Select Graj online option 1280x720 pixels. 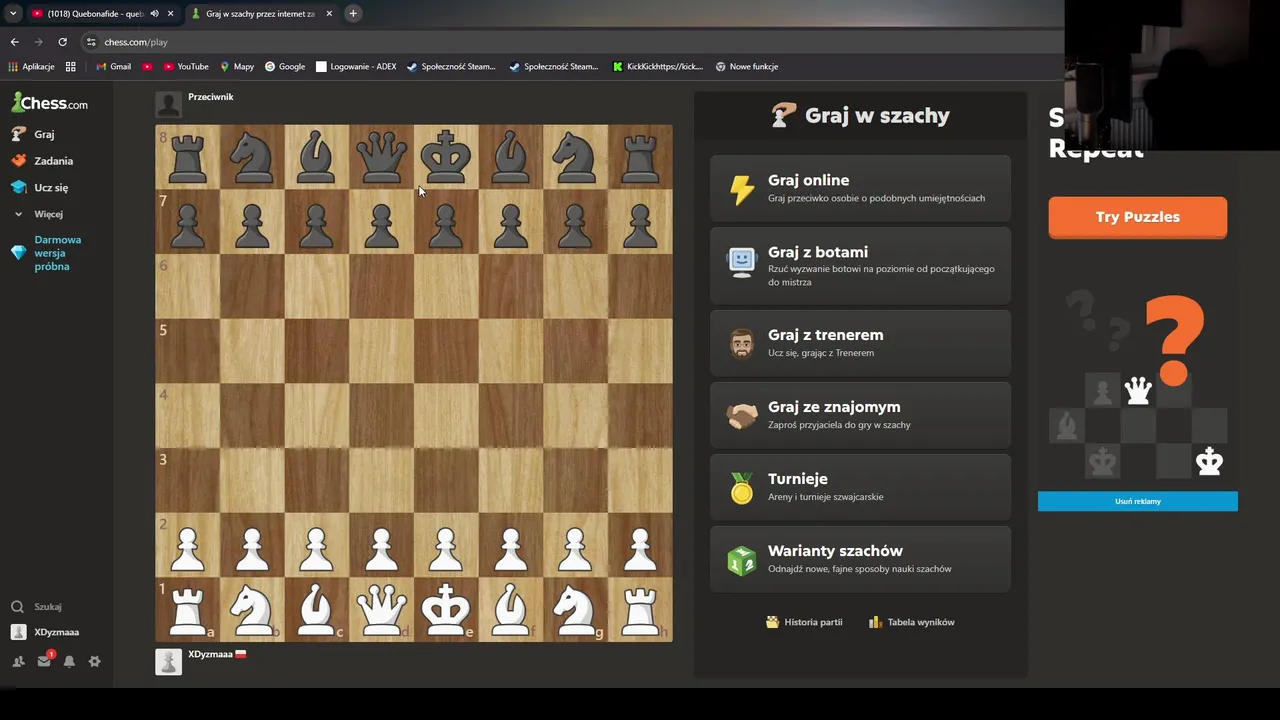pyautogui.click(x=860, y=188)
